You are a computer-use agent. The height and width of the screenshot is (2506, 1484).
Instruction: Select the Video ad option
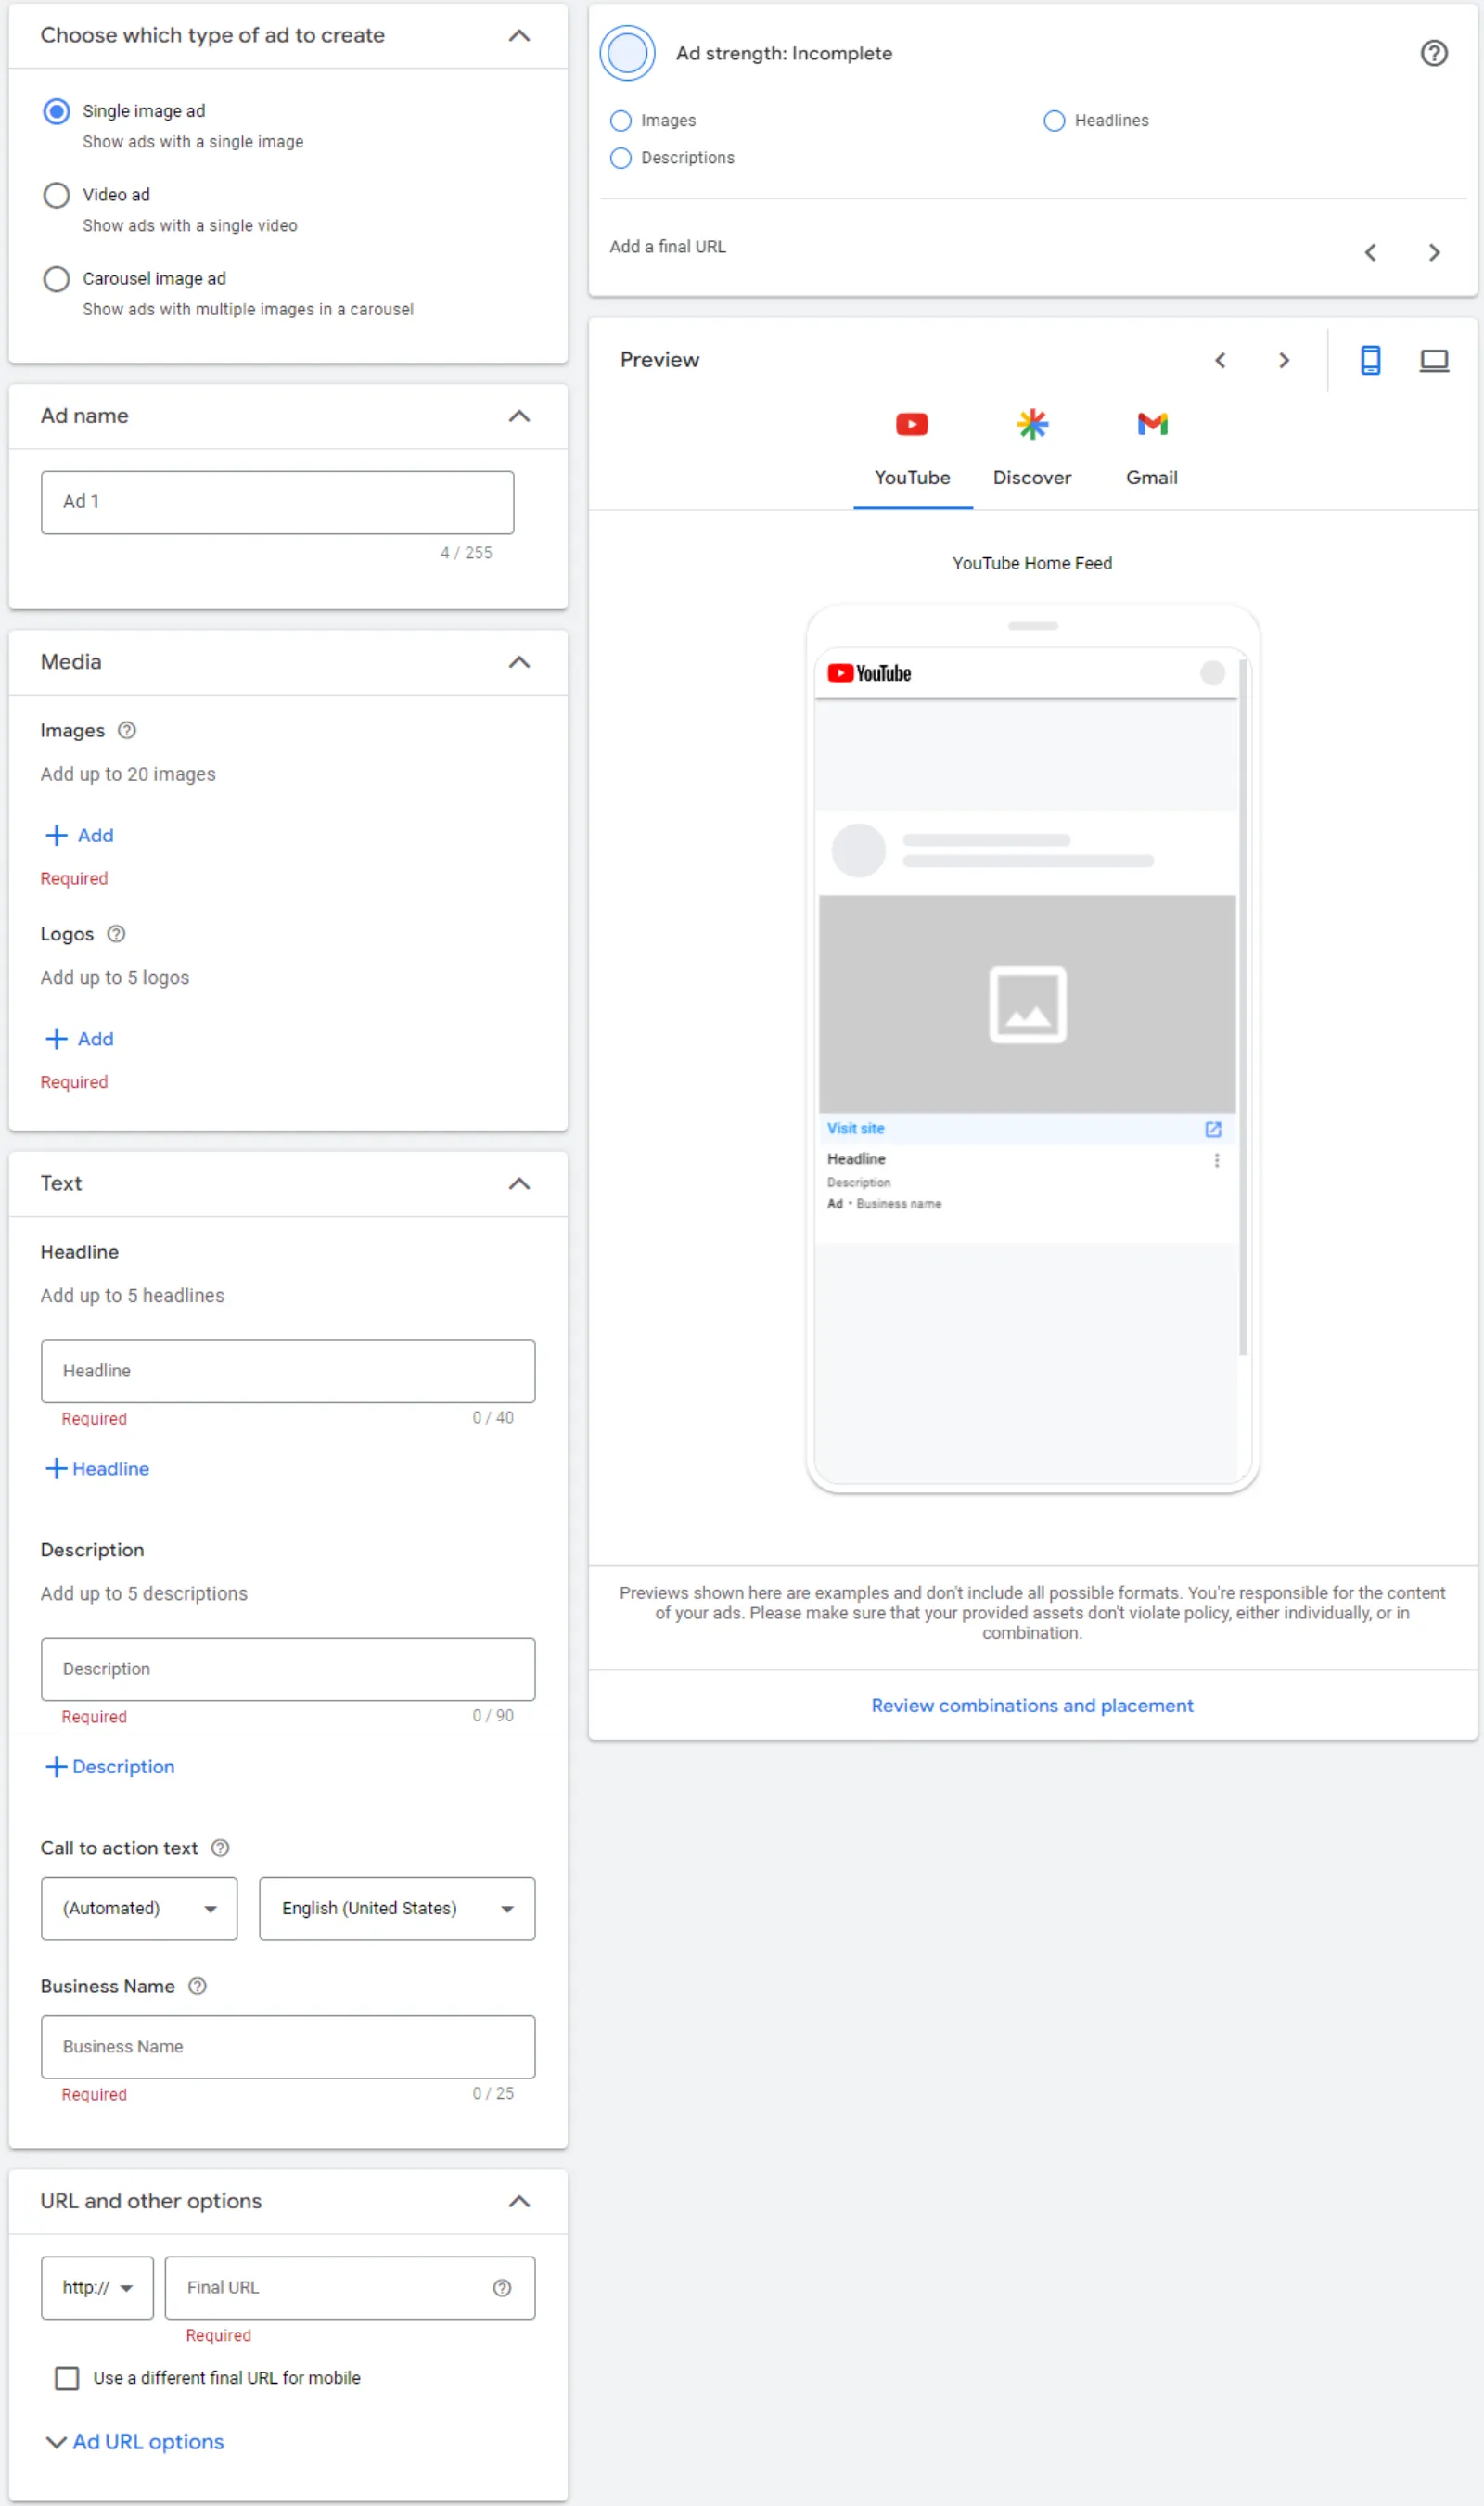point(56,195)
